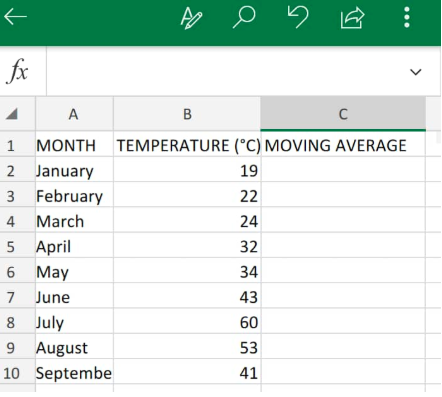Tap the back arrow icon
The height and width of the screenshot is (397, 442).
click(x=15, y=17)
